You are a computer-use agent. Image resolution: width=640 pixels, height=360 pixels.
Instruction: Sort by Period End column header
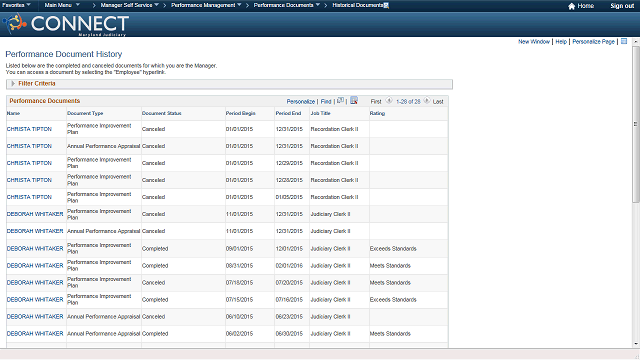coord(288,113)
